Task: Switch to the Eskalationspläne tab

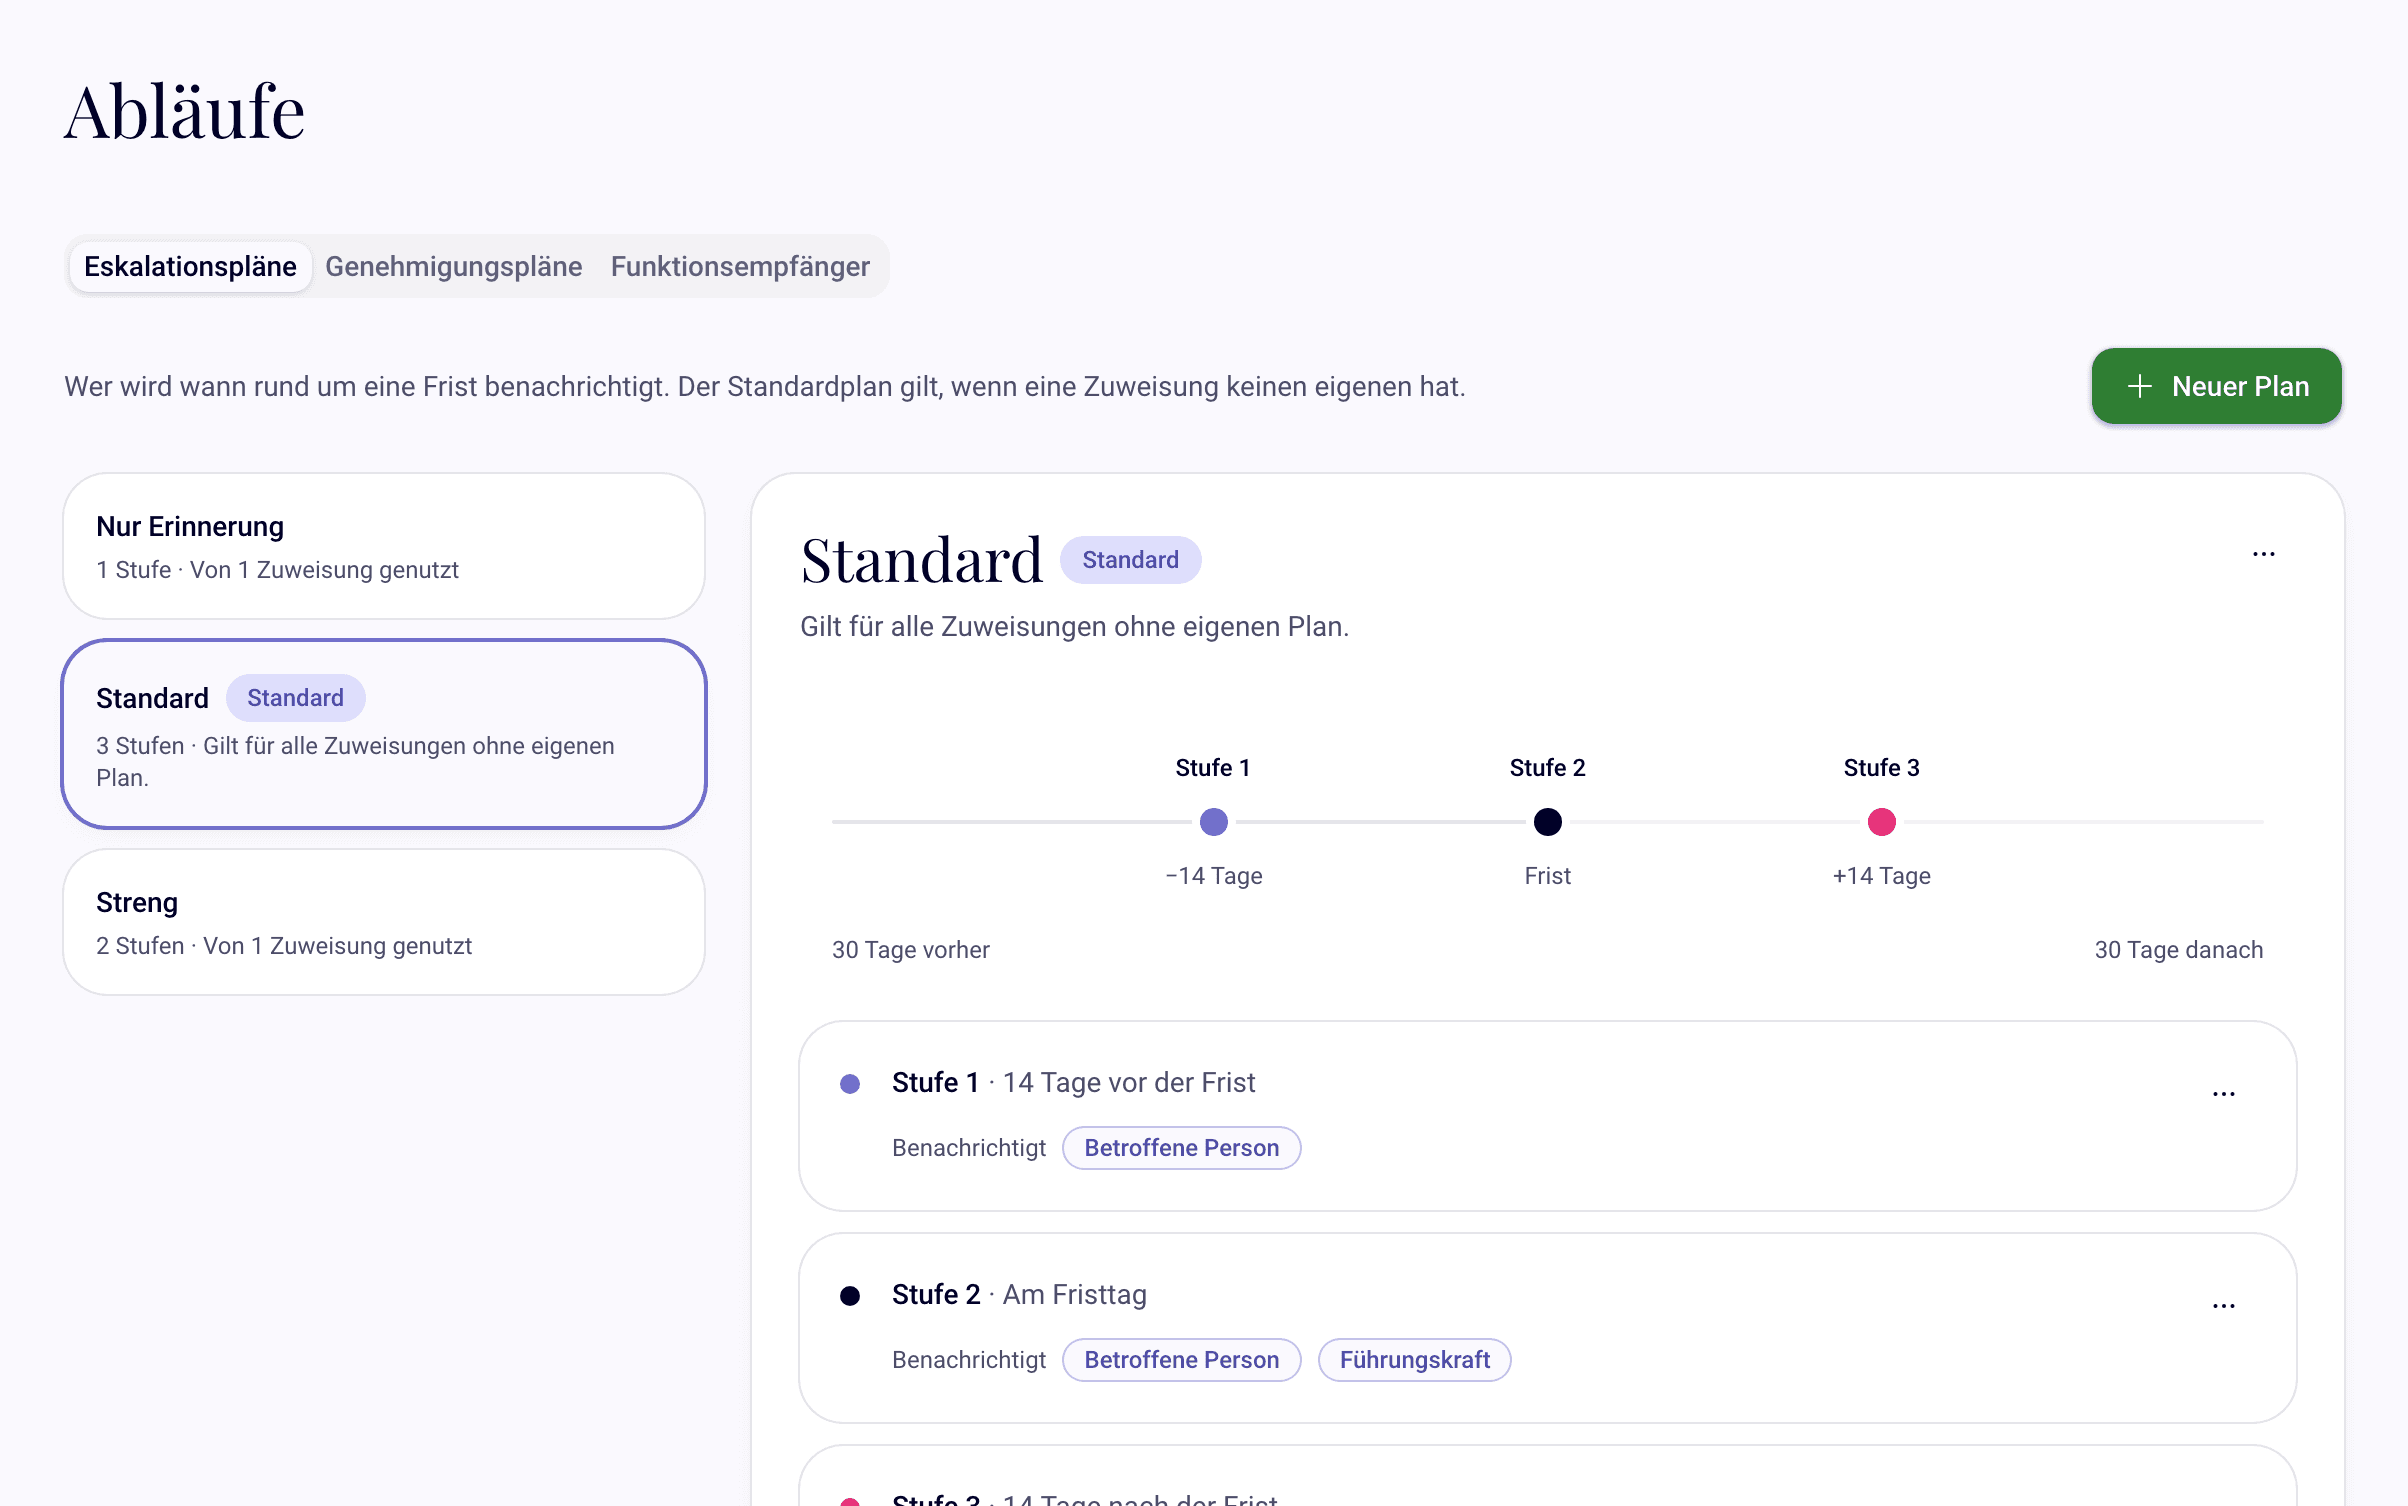Action: click(x=190, y=267)
